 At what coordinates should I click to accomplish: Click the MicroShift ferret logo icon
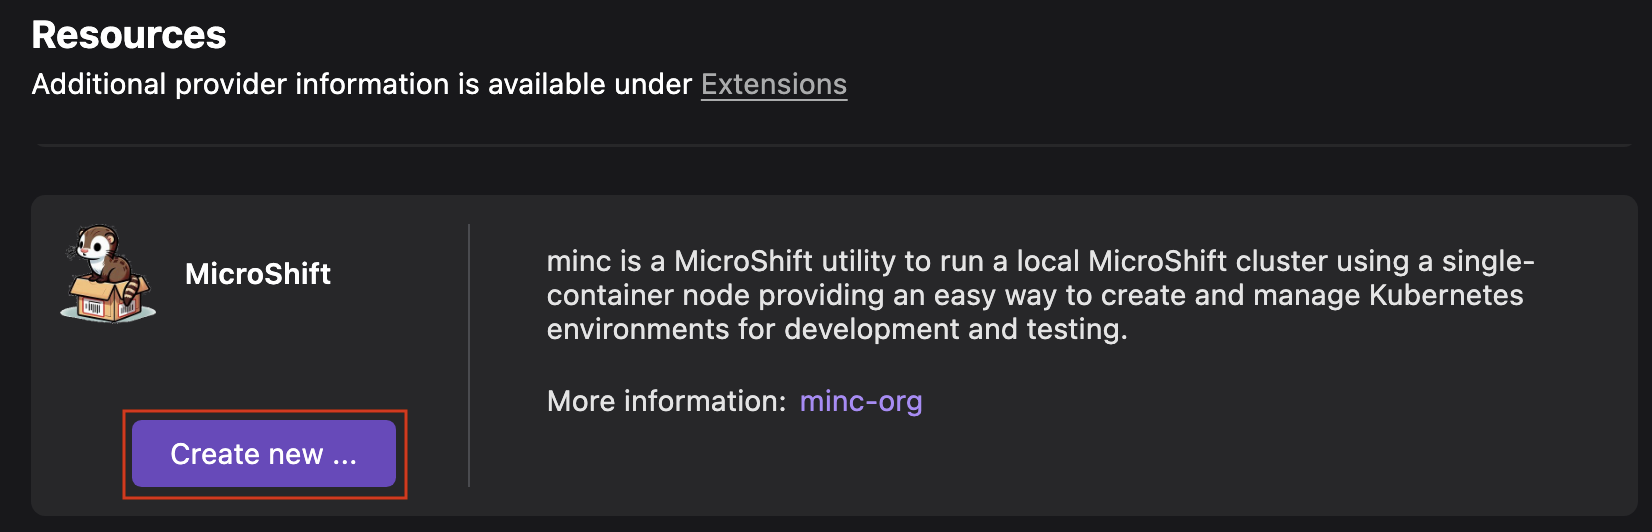point(107,273)
